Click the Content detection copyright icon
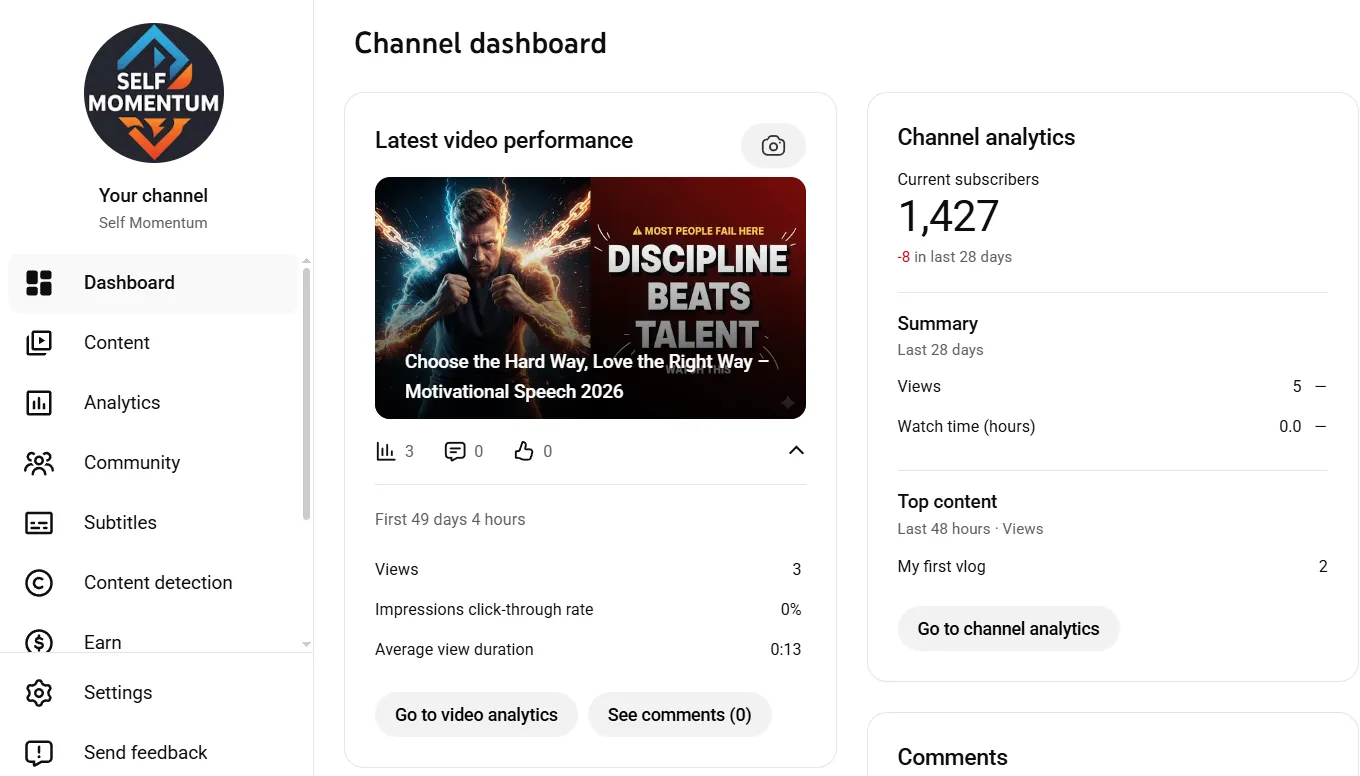The width and height of the screenshot is (1360, 776). (39, 583)
